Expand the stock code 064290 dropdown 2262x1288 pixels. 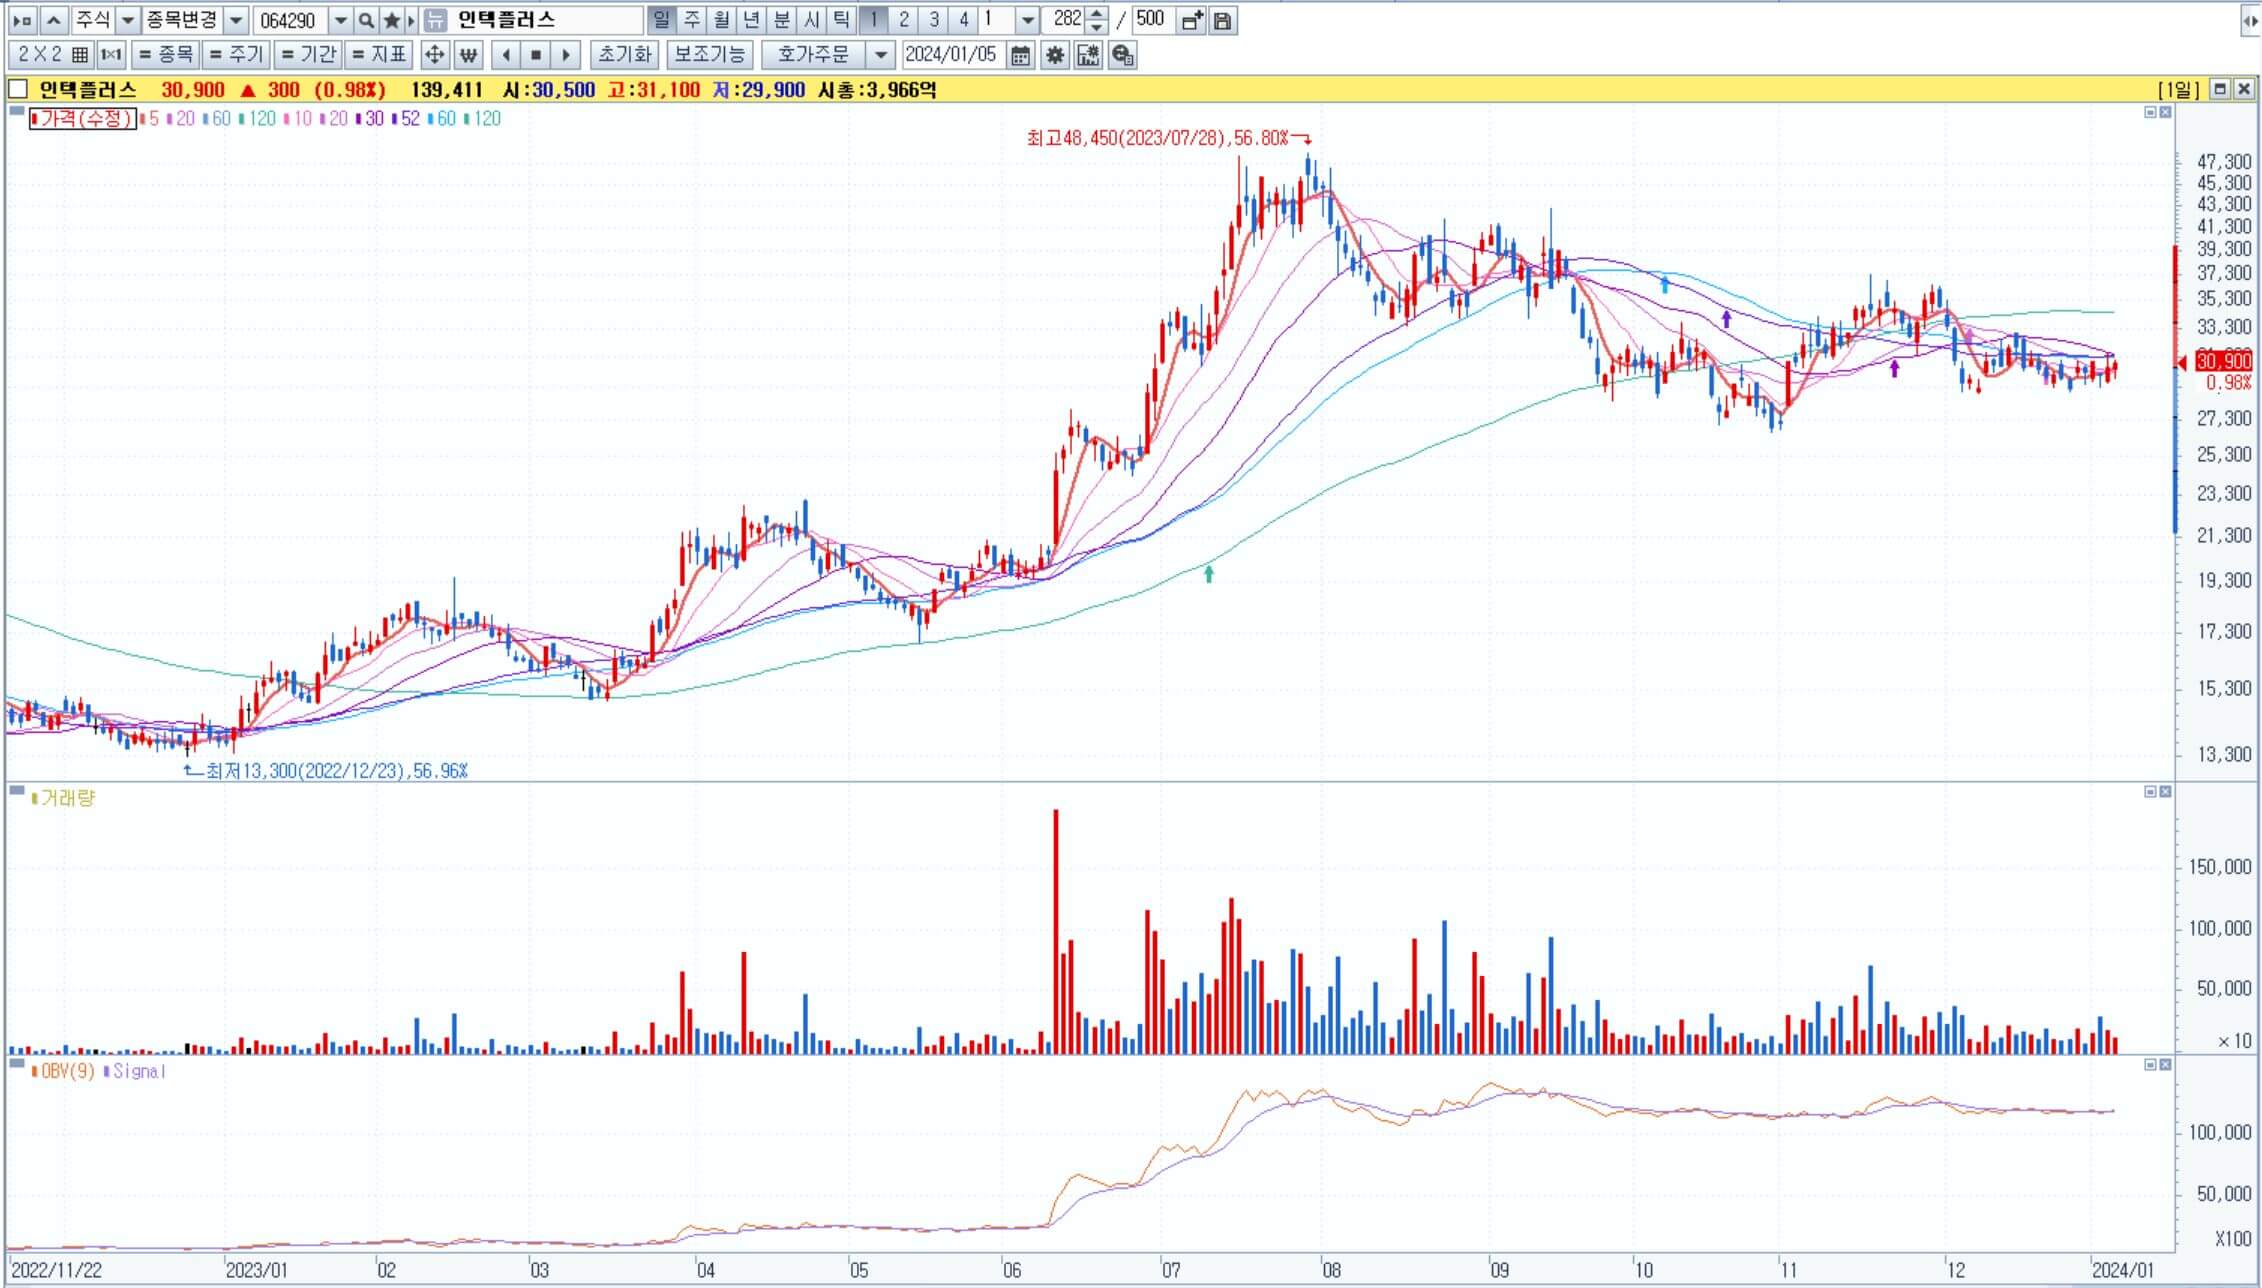[340, 20]
